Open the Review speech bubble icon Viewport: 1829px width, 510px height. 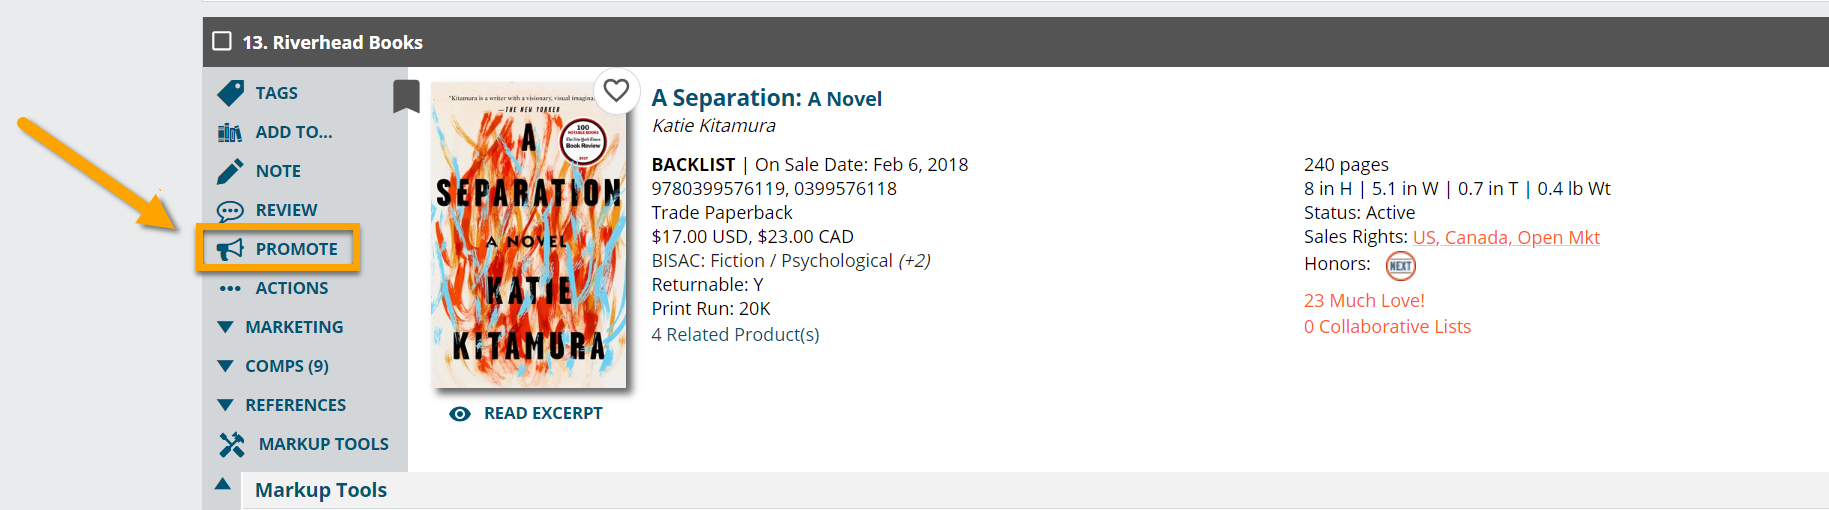(230, 211)
